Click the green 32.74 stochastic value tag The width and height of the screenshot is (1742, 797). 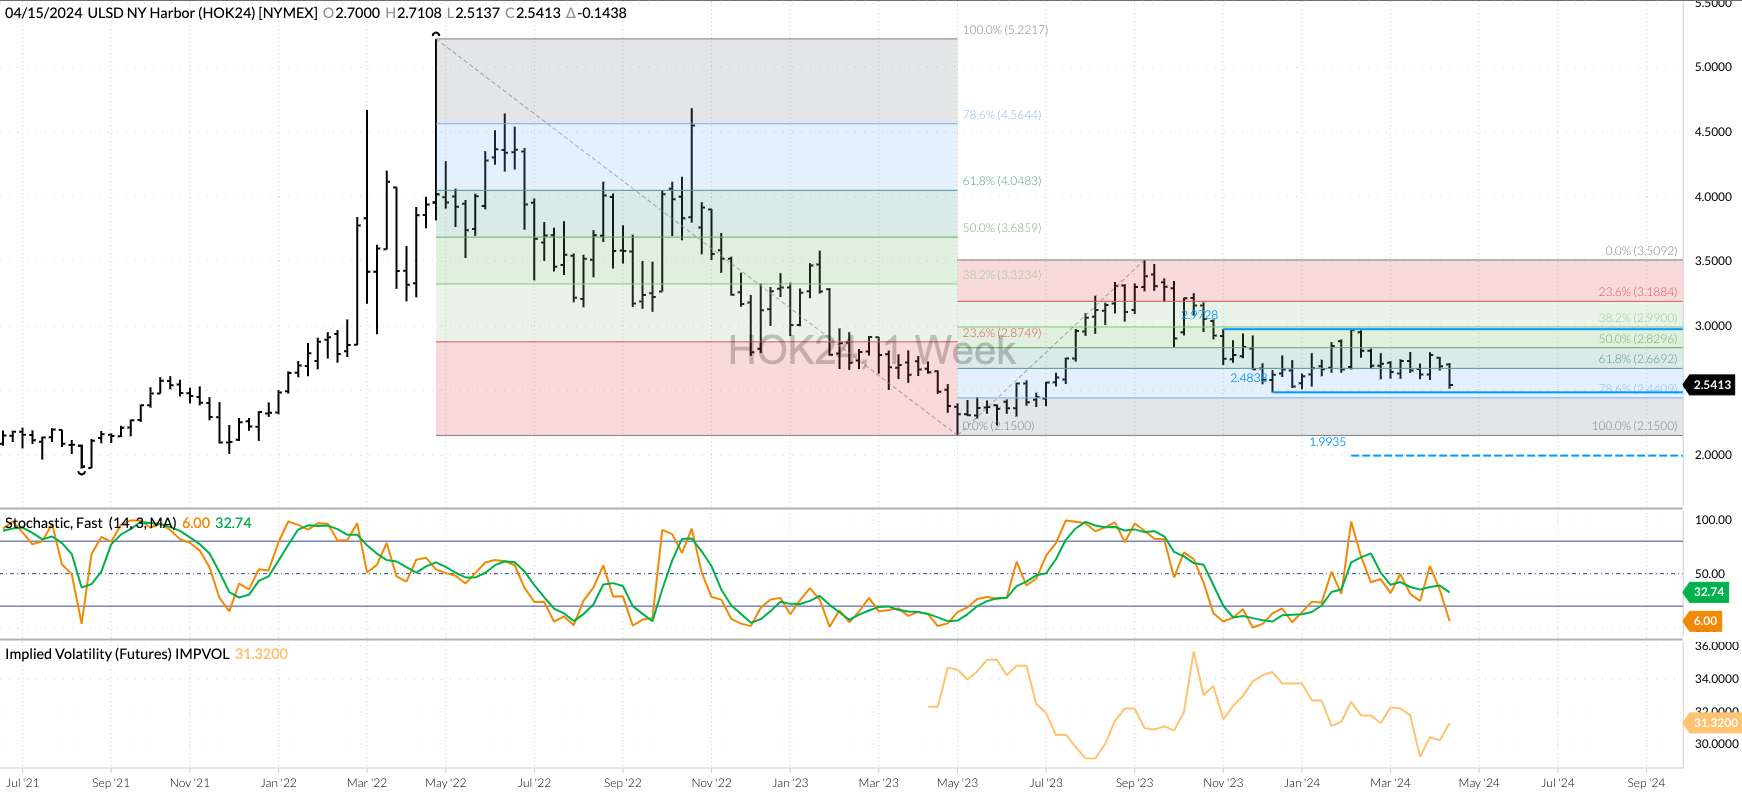1708,592
